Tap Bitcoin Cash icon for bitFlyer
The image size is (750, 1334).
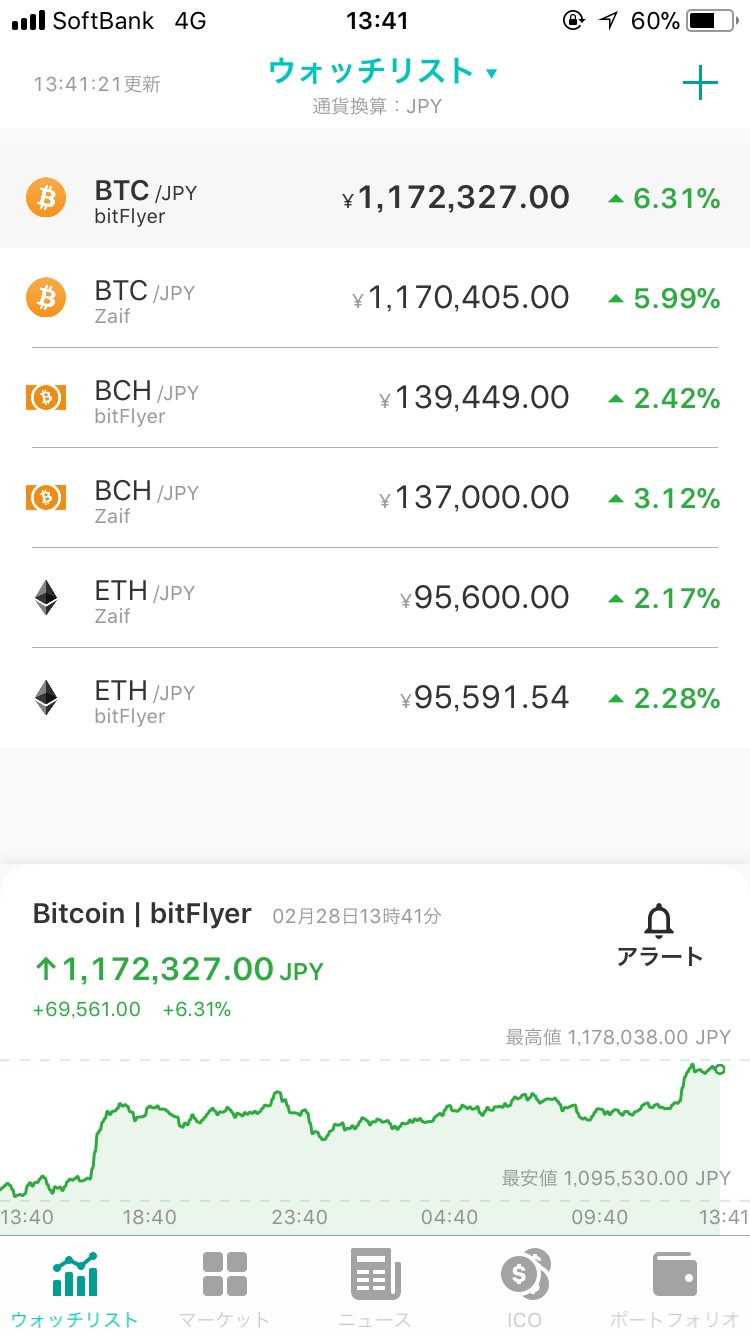(x=46, y=398)
